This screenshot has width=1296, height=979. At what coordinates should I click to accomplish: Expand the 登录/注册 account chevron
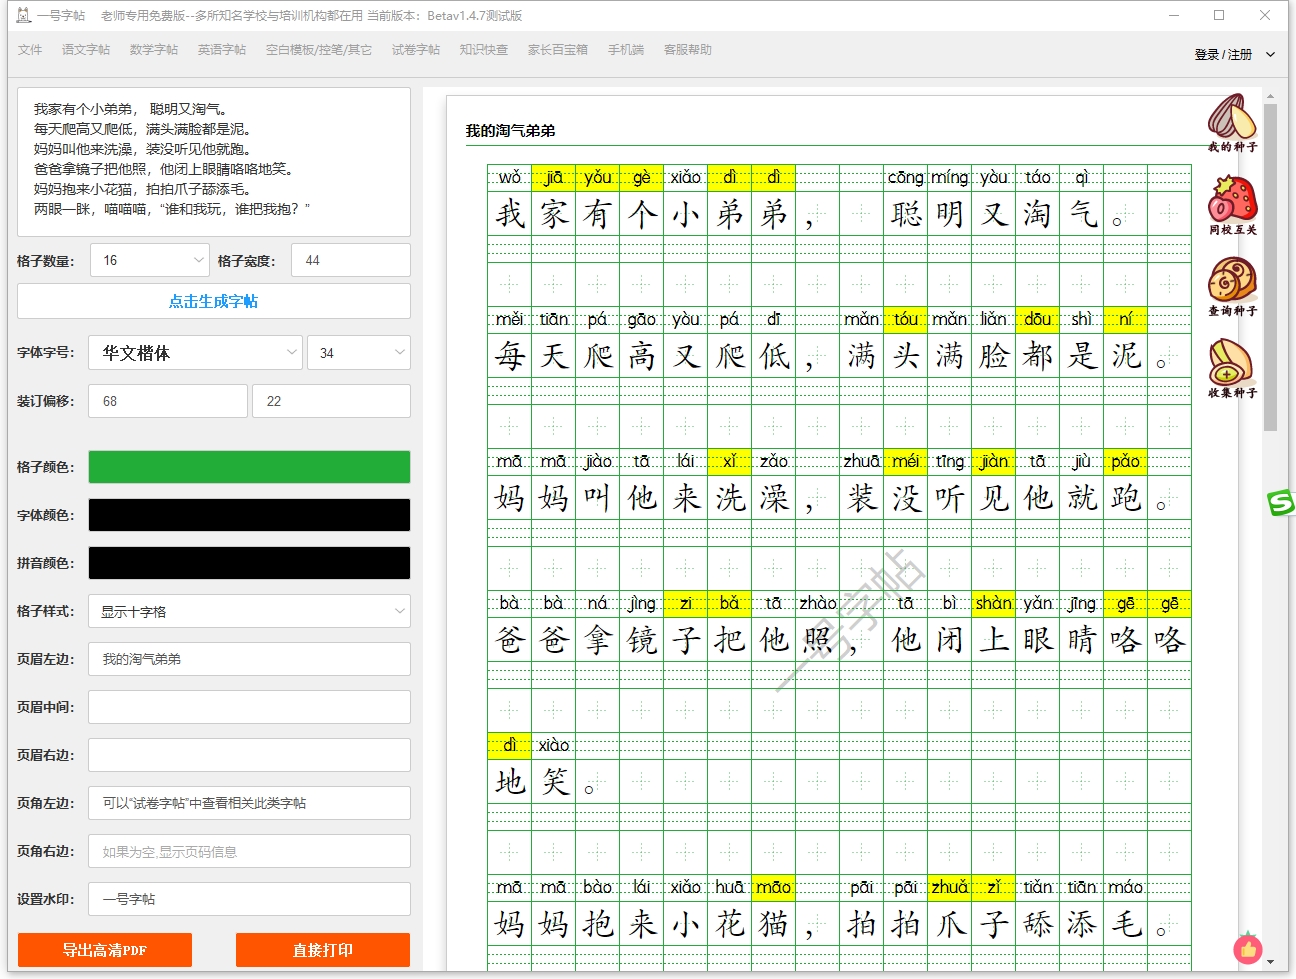1271,54
